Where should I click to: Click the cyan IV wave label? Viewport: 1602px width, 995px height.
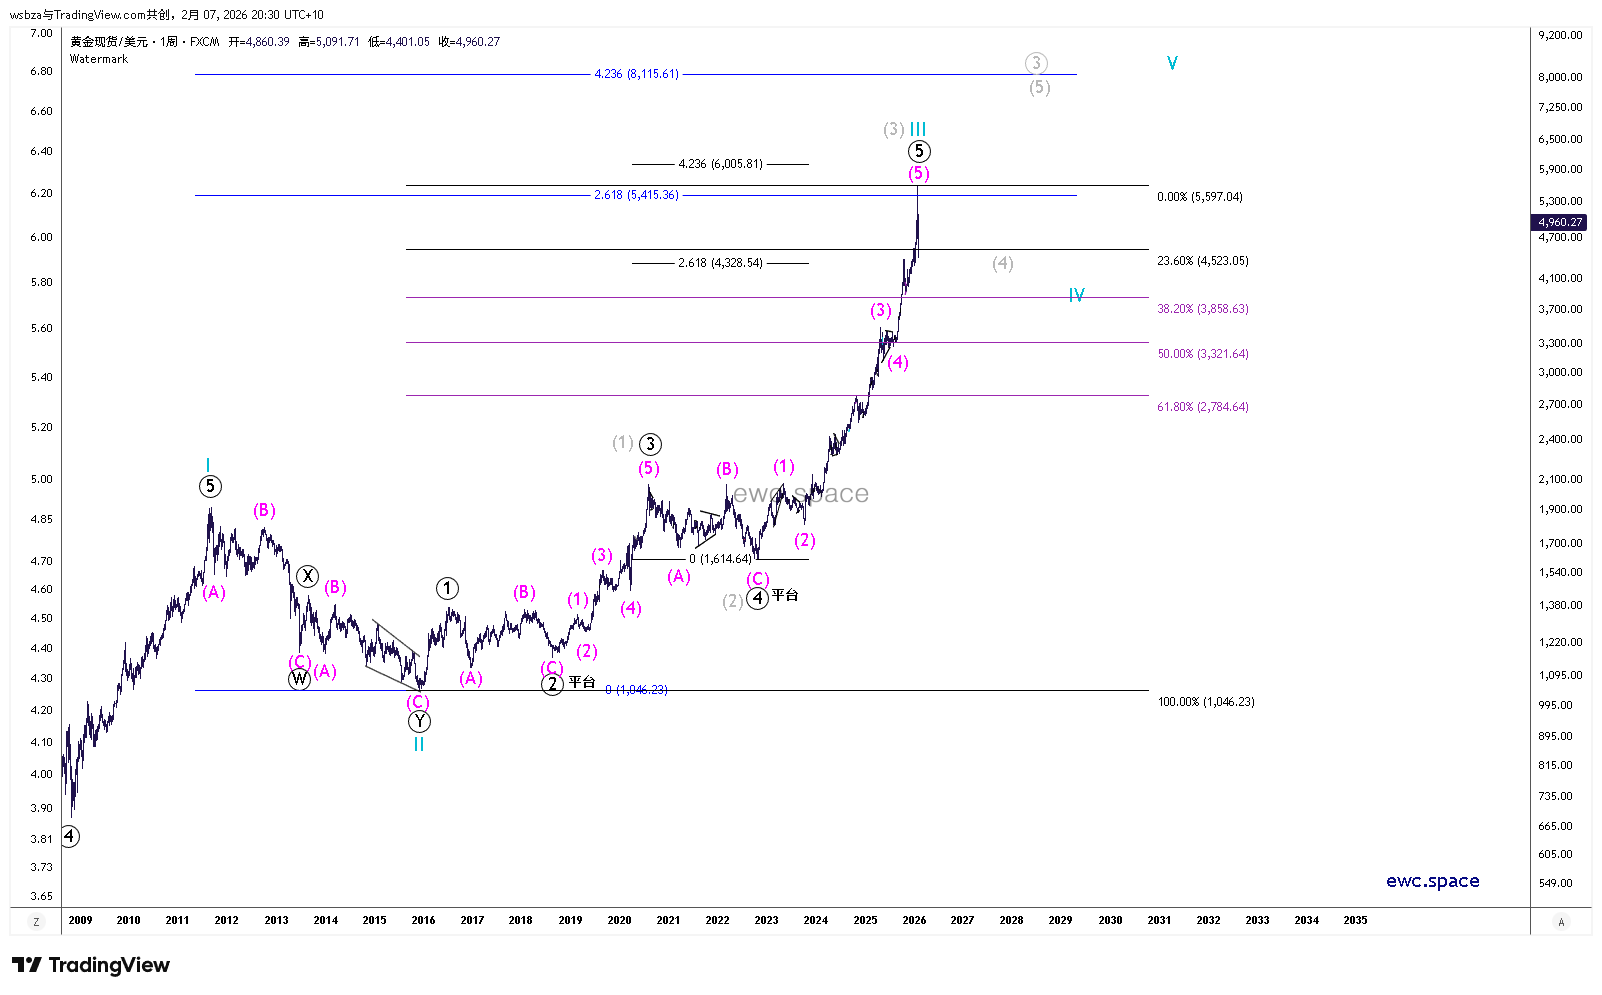click(1076, 295)
